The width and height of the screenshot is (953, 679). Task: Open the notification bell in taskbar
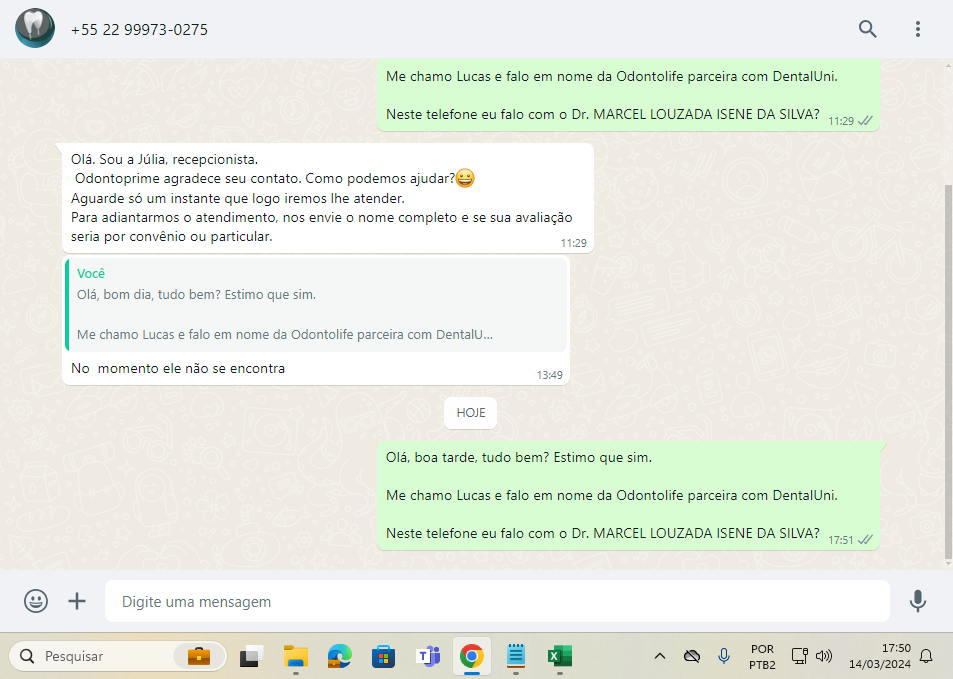[926, 657]
